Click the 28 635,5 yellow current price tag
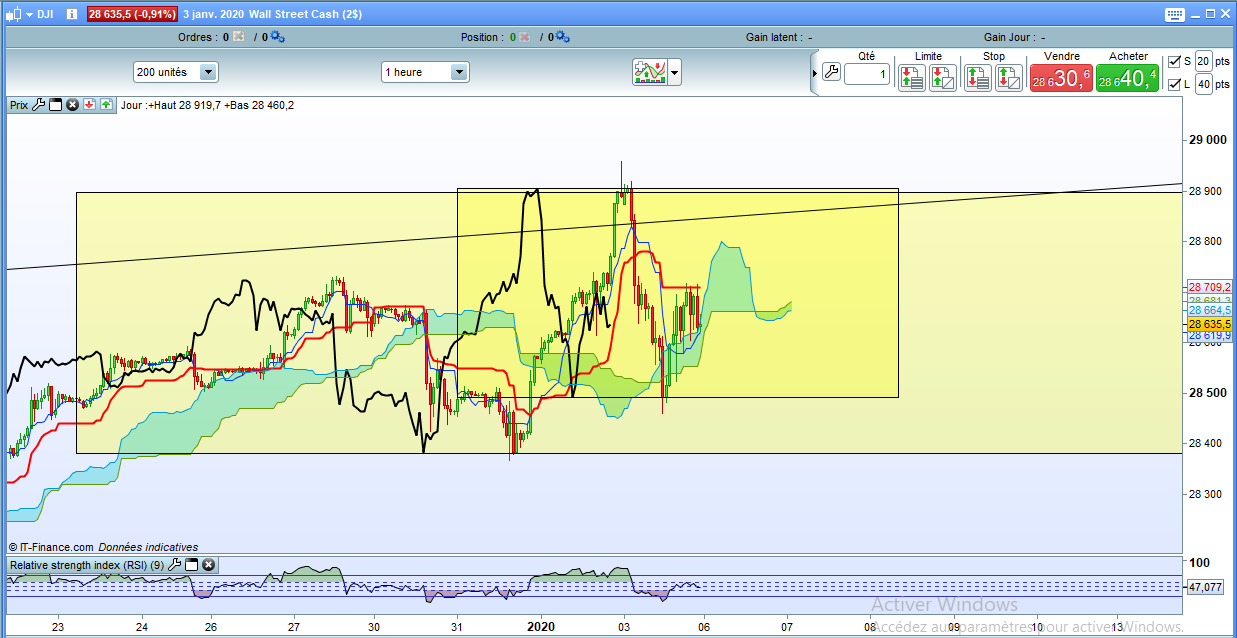1237x638 pixels. coord(1209,325)
